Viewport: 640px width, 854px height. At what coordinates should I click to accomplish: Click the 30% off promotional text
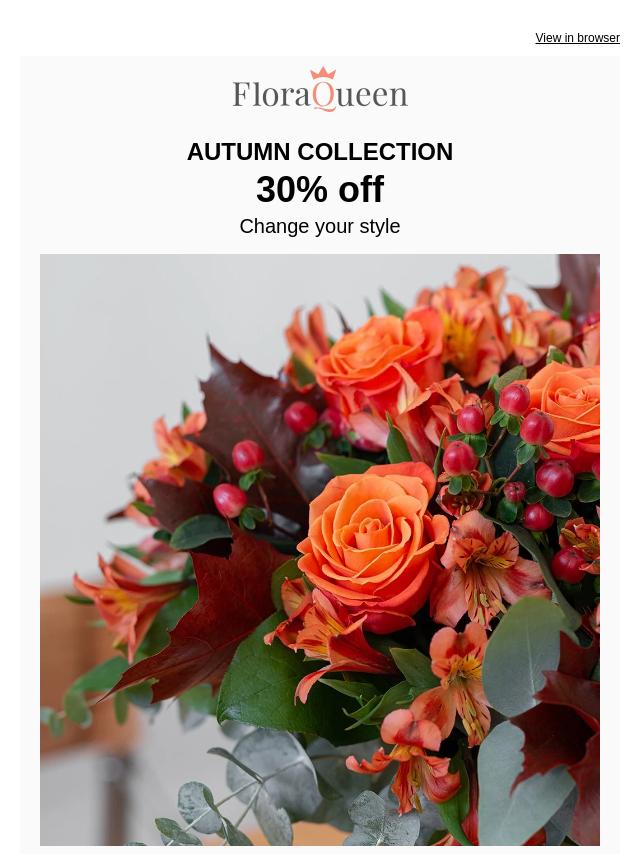[x=320, y=190]
